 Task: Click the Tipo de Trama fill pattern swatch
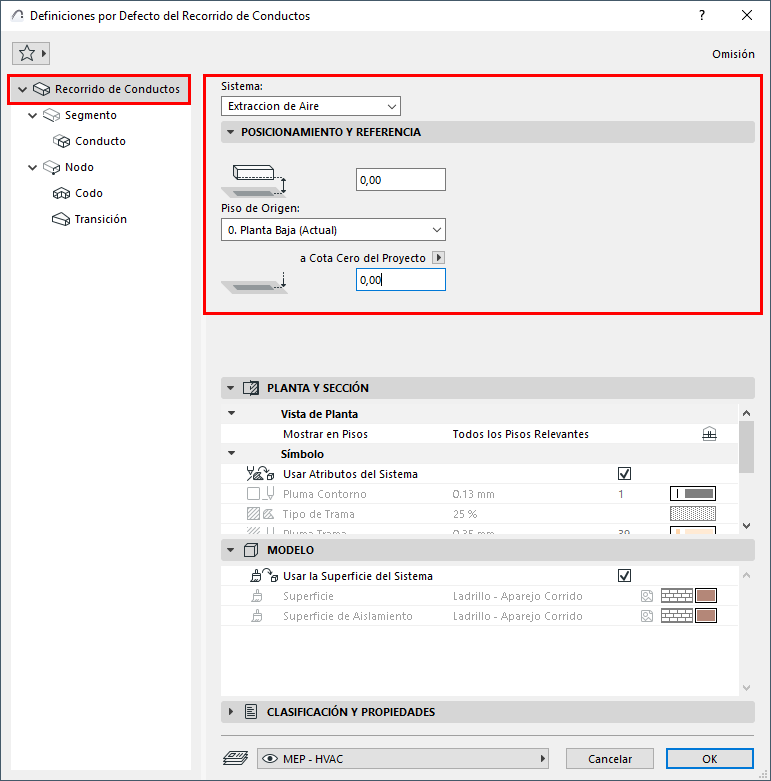693,514
